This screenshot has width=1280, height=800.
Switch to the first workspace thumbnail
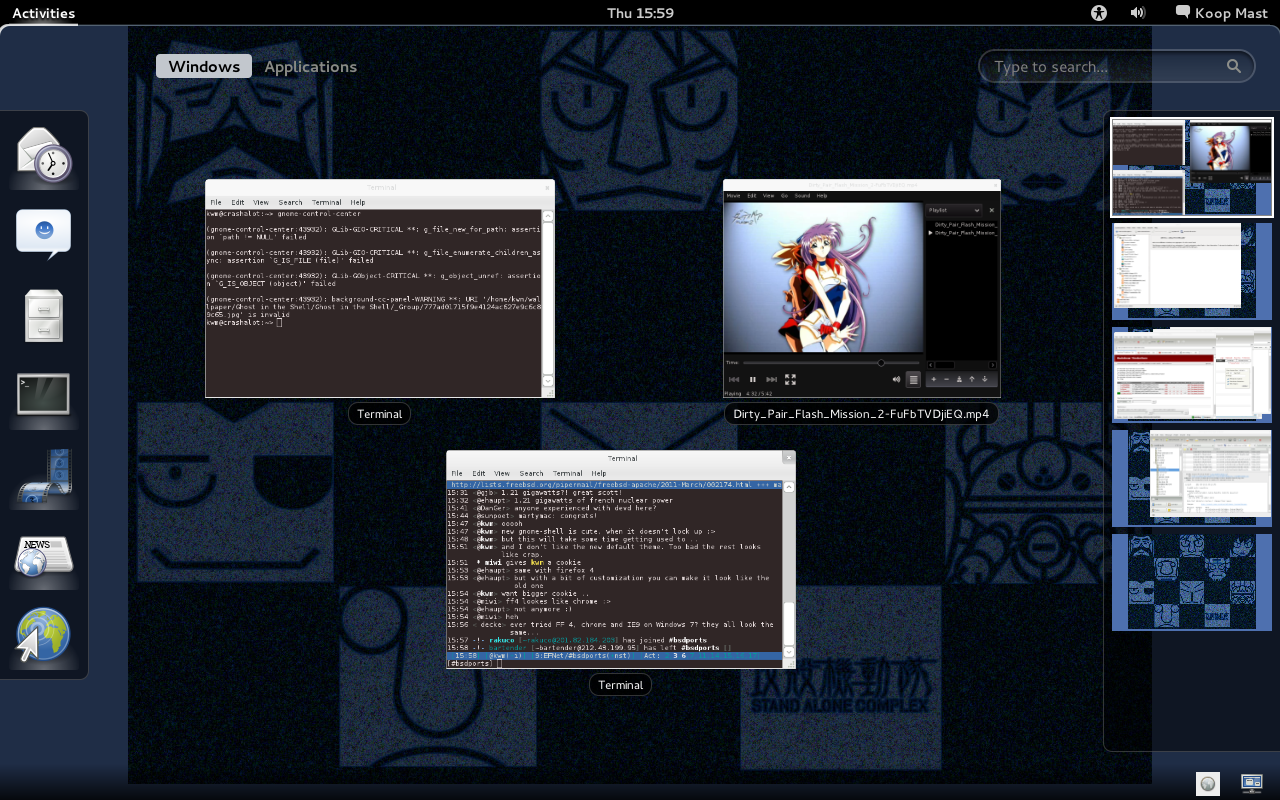pos(1191,167)
